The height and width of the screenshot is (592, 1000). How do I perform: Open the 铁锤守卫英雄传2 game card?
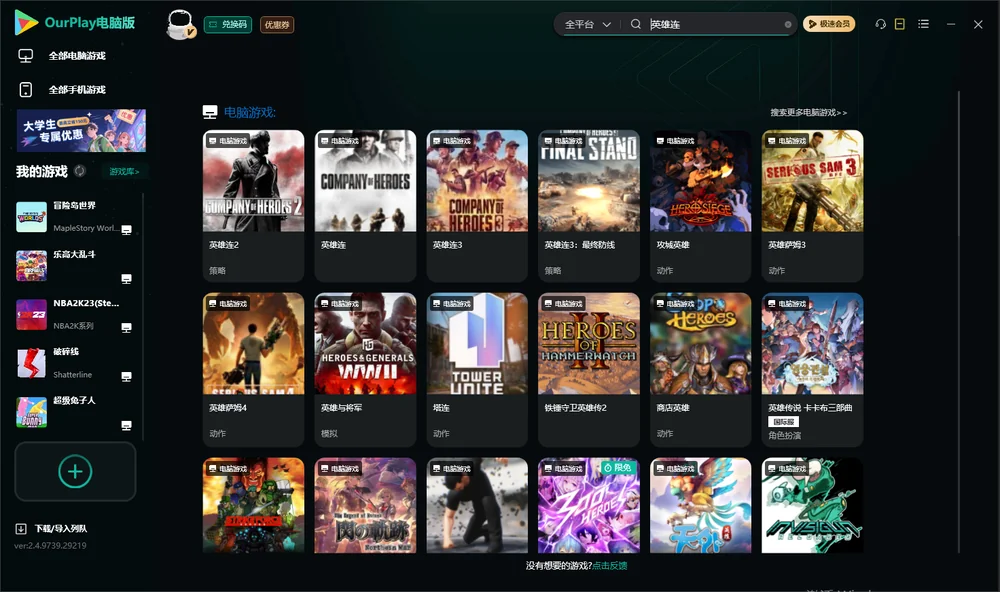pos(589,369)
